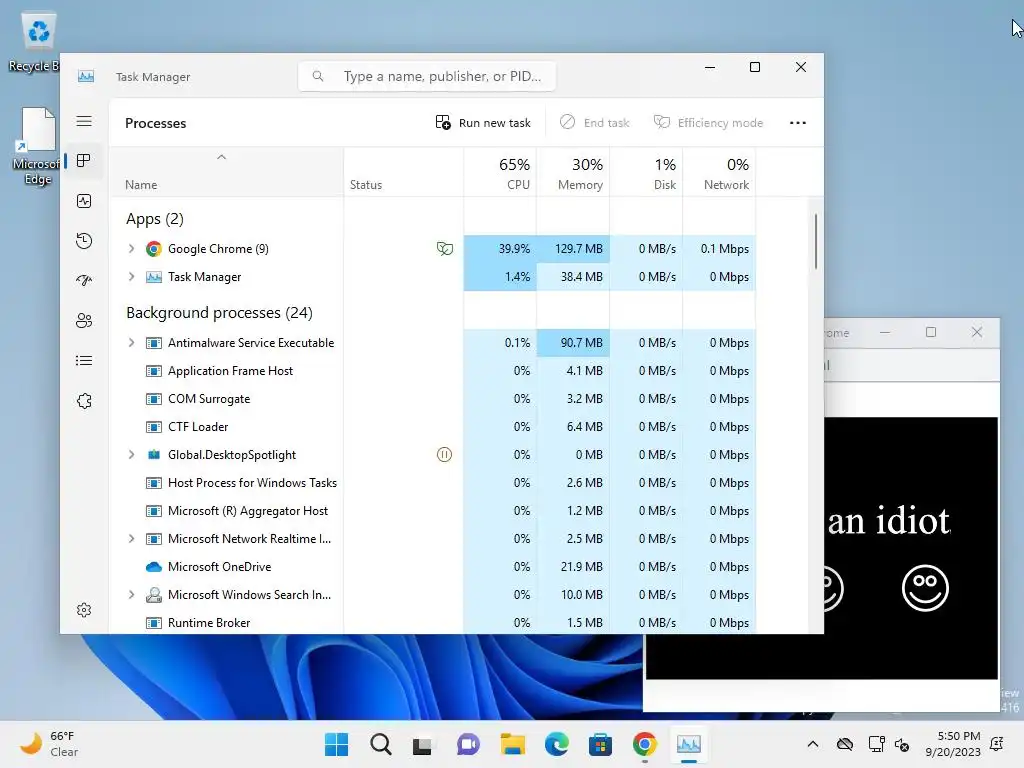
Task: Sort by Name column header
Action: click(x=227, y=173)
